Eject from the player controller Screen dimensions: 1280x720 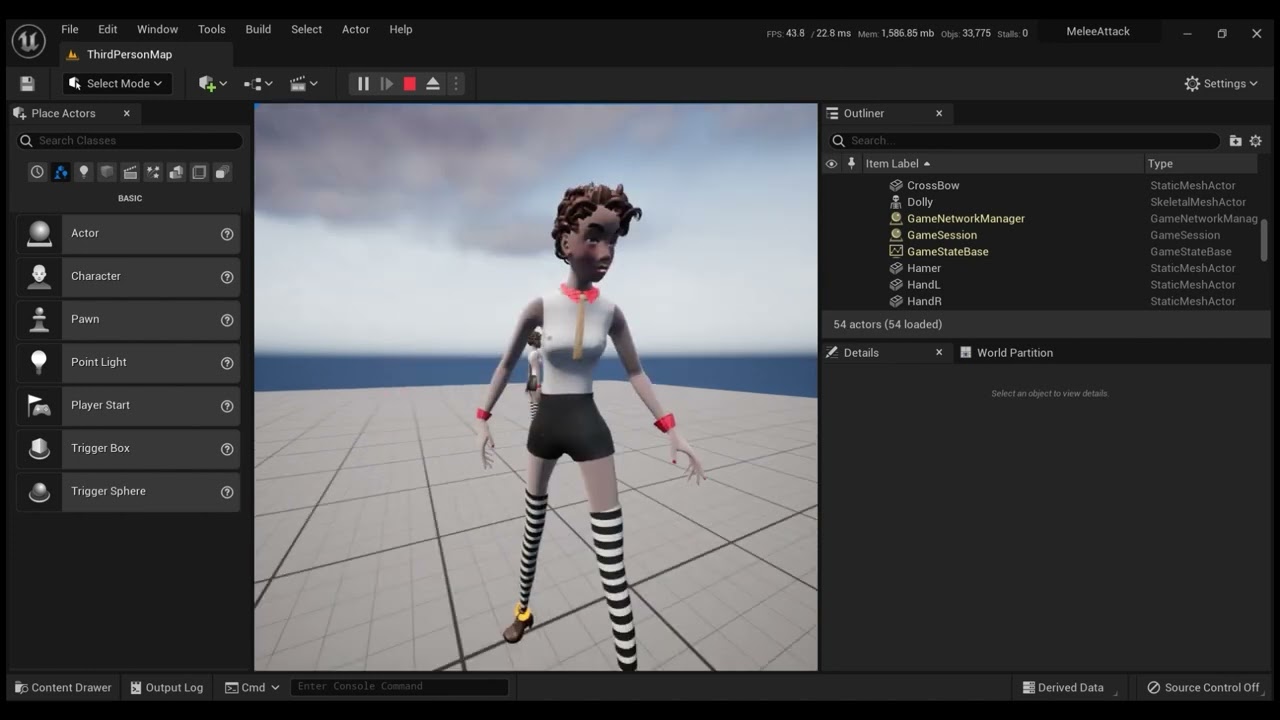pos(433,84)
